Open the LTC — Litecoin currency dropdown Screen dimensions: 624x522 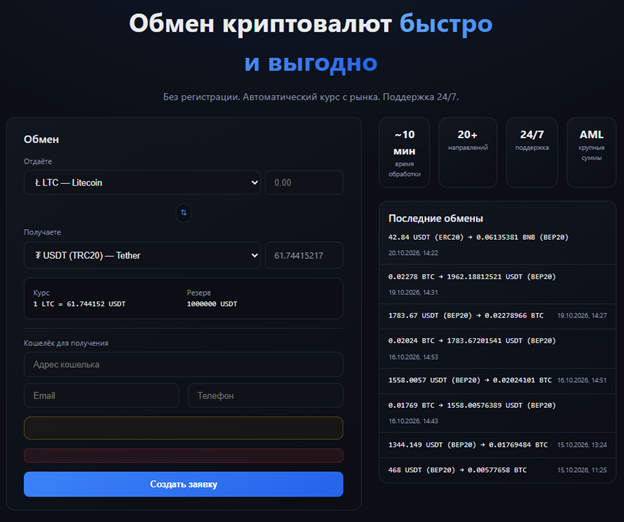click(142, 183)
